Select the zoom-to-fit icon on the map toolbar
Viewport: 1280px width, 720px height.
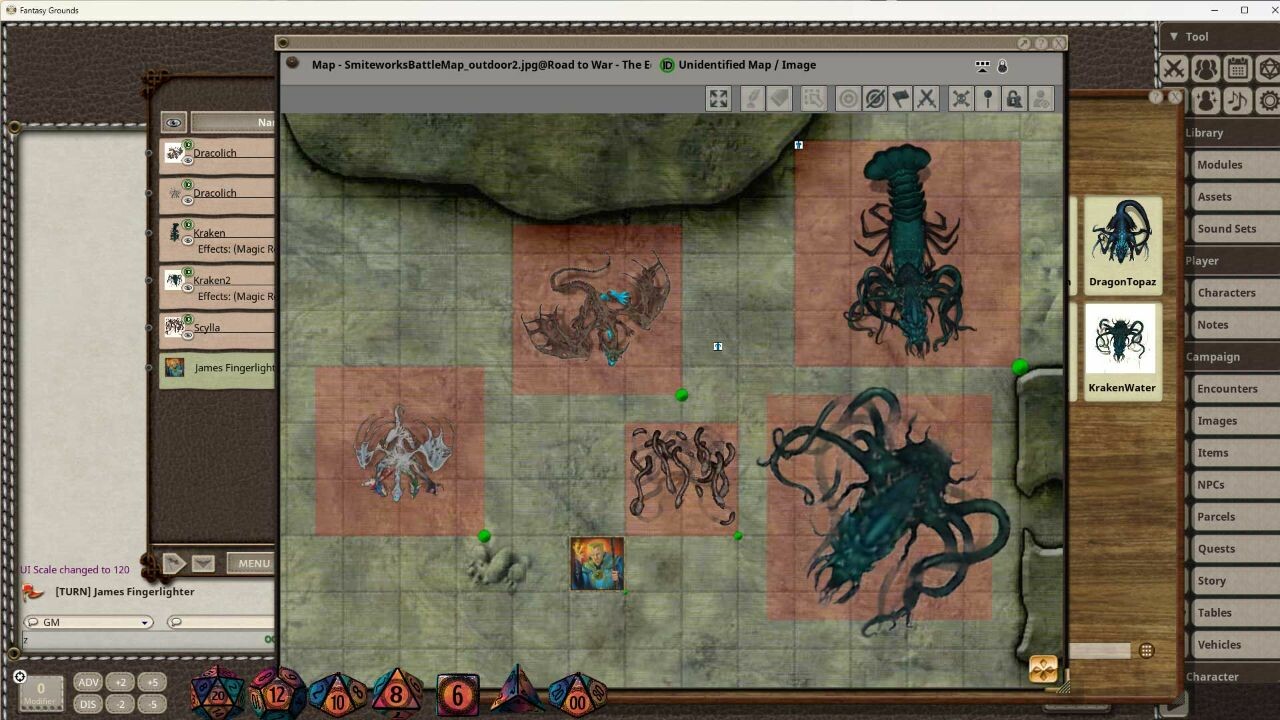(718, 98)
